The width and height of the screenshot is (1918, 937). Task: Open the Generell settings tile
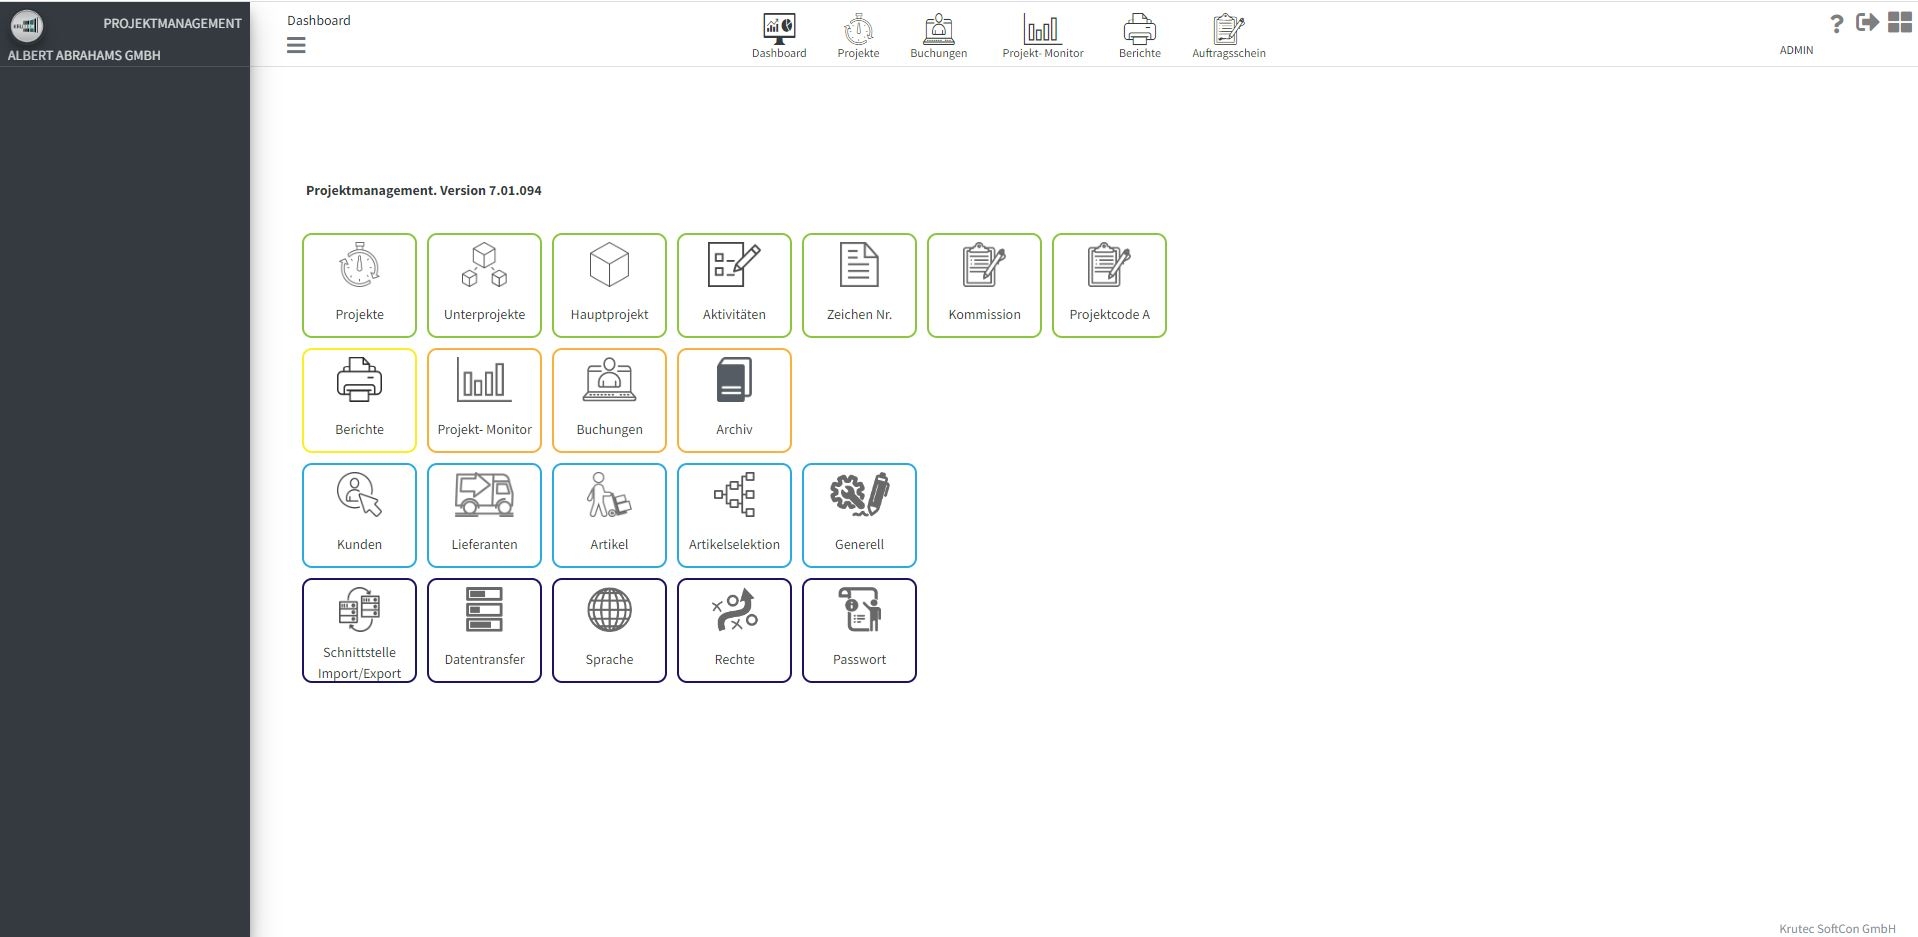point(859,515)
